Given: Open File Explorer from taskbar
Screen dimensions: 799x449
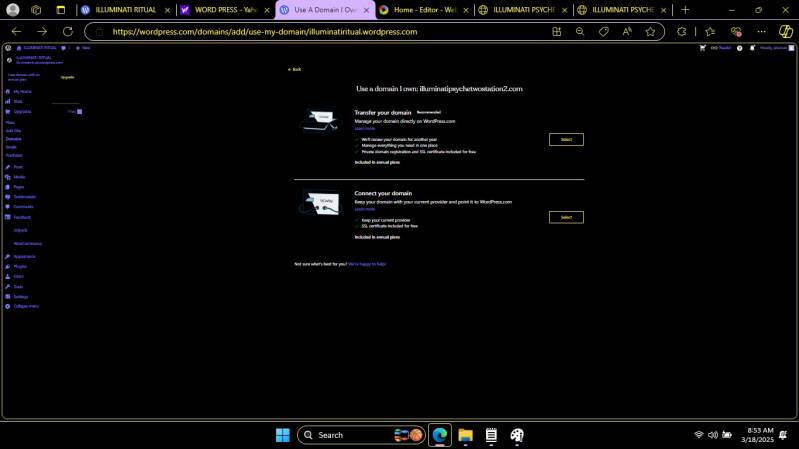Looking at the screenshot, I should coord(465,435).
